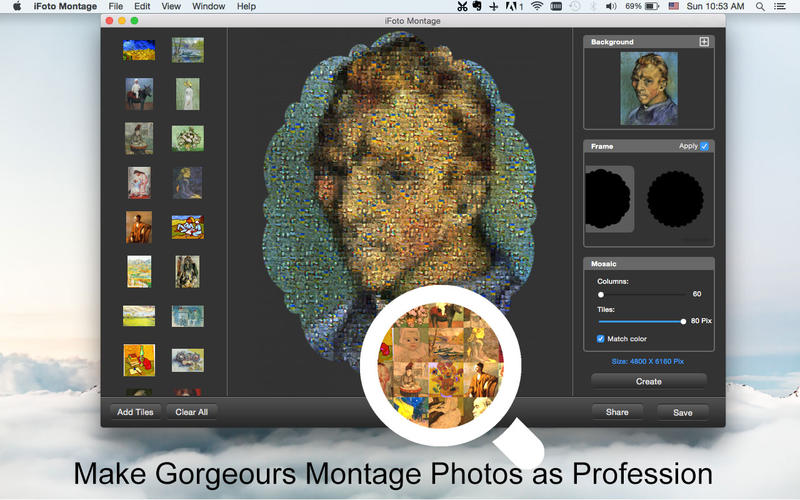The width and height of the screenshot is (800, 500).
Task: Open the File menu
Action: (116, 6)
